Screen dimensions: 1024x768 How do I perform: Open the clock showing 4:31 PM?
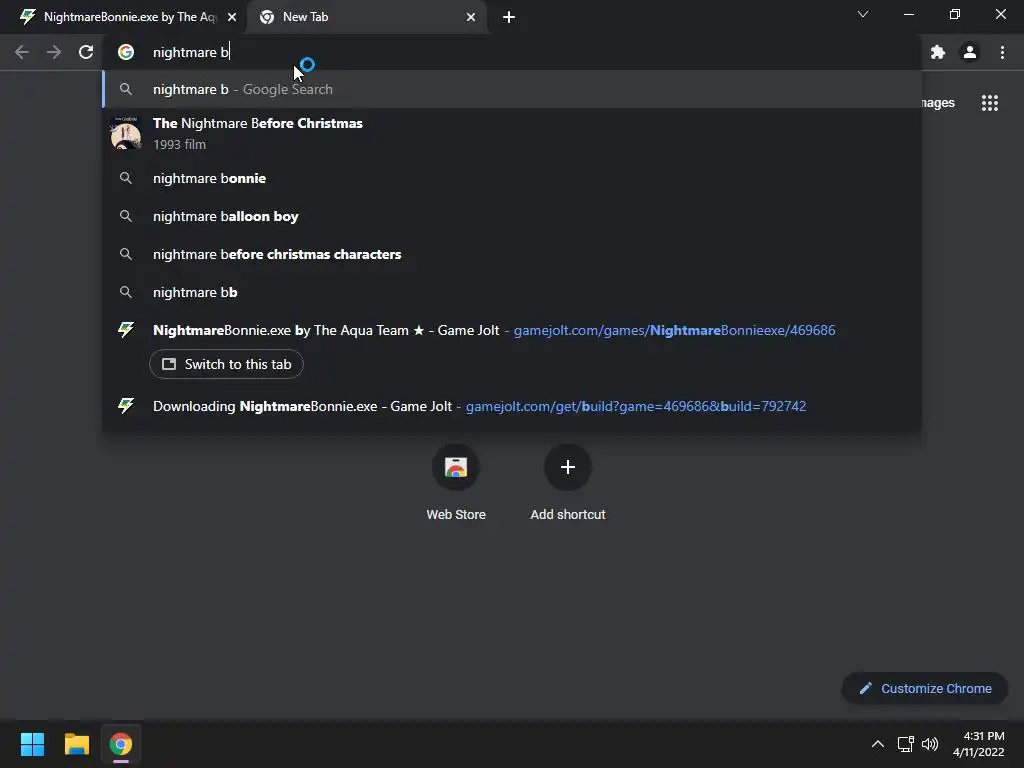(978, 744)
